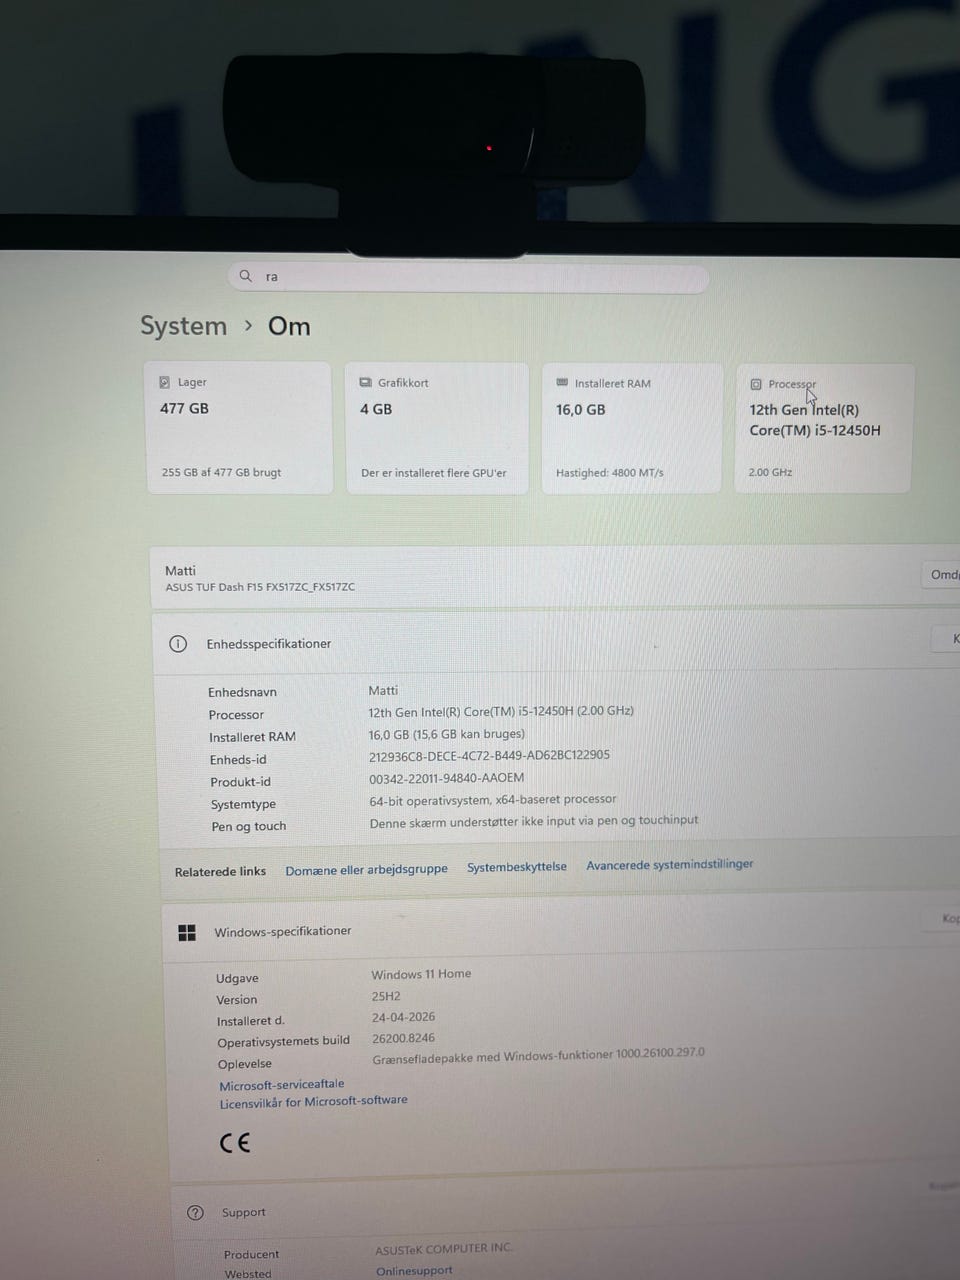Click the Installeret RAM row 16,0 GB value
960x1280 pixels.
coord(446,734)
